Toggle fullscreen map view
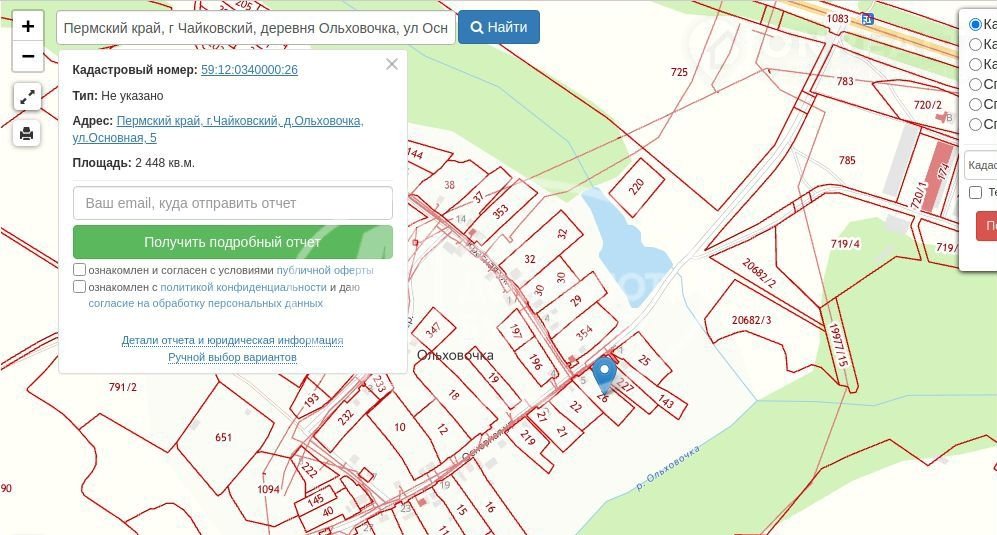 pyautogui.click(x=27, y=97)
